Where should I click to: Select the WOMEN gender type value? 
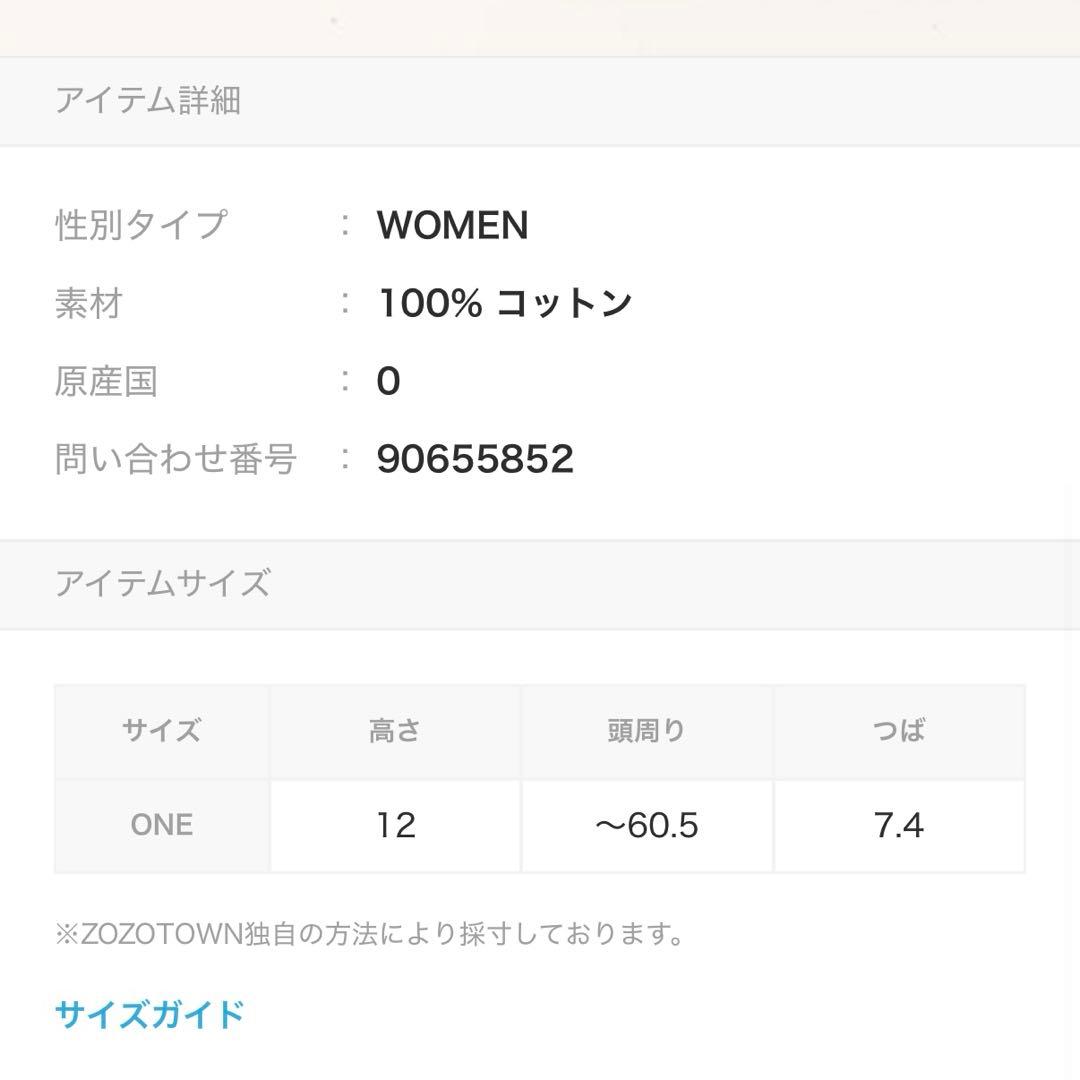pos(452,225)
